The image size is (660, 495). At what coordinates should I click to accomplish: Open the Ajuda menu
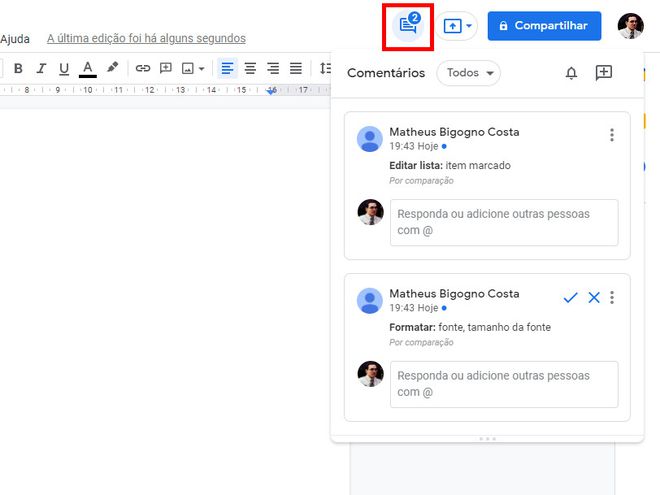(x=15, y=39)
